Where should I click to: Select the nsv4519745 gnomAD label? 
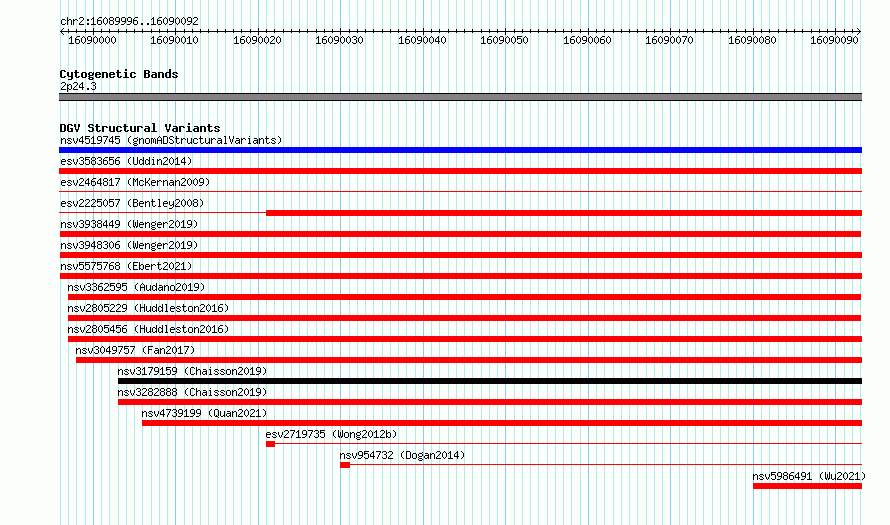[171, 140]
